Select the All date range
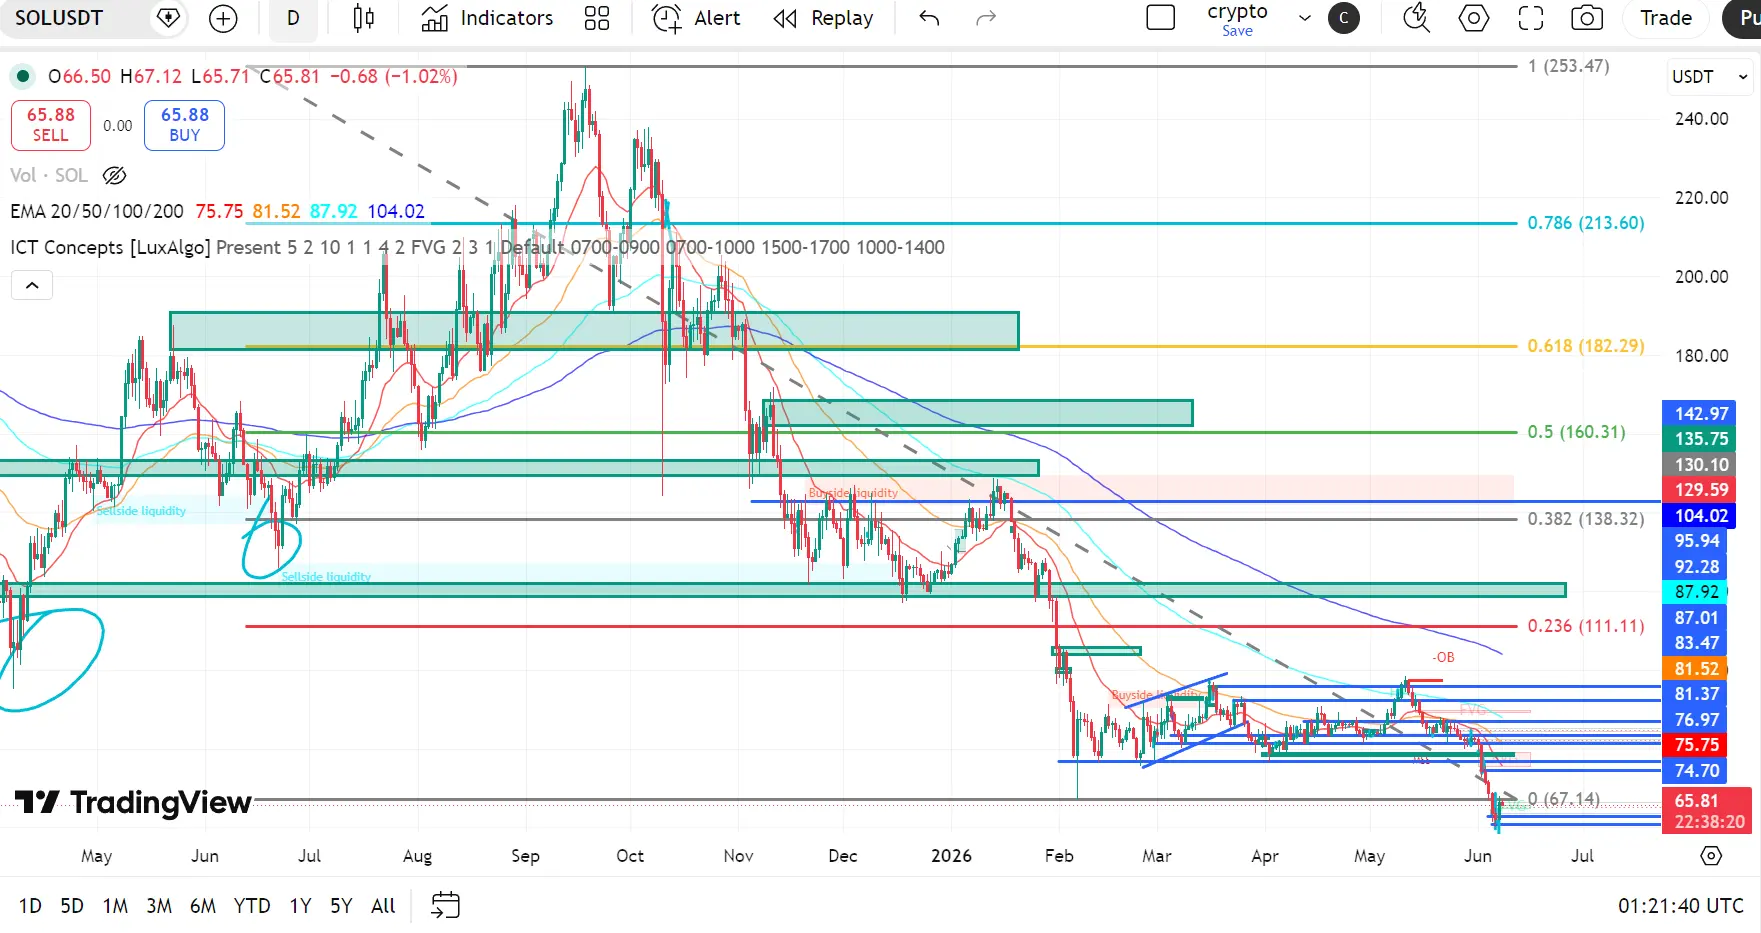1761x933 pixels. point(383,906)
